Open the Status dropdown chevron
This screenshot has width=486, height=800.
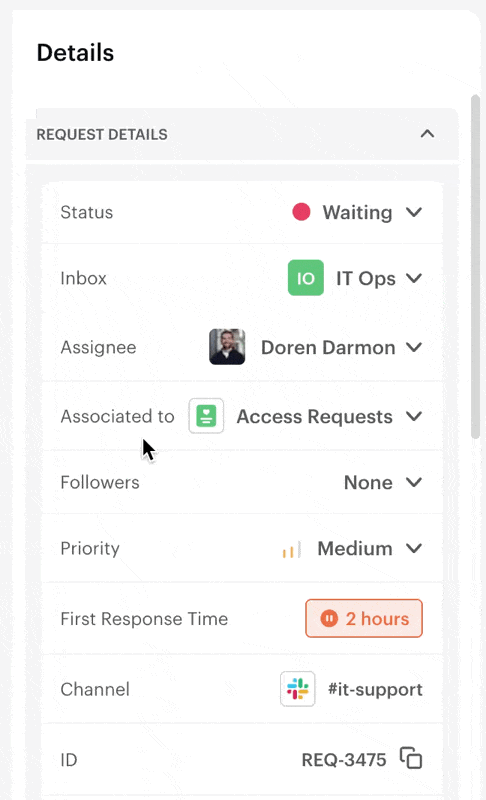414,212
